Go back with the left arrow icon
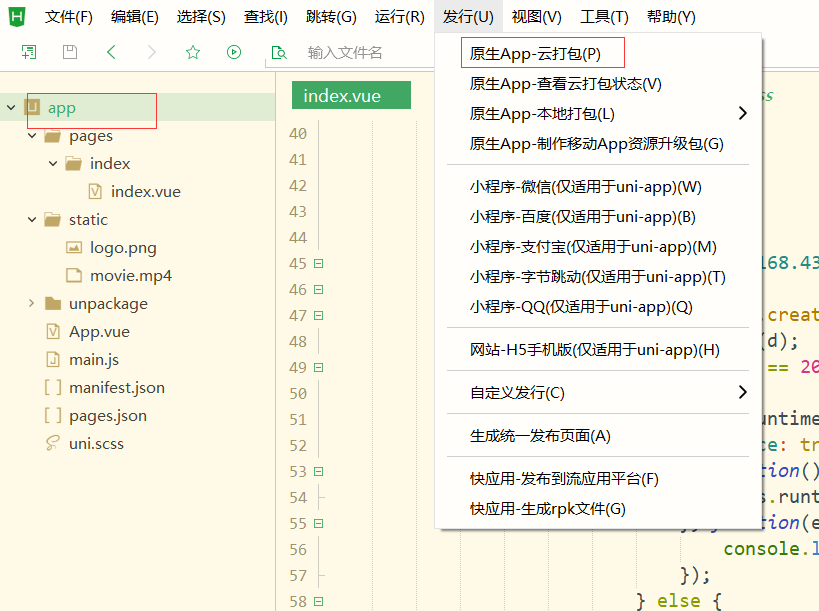The height and width of the screenshot is (611, 819). coord(111,52)
